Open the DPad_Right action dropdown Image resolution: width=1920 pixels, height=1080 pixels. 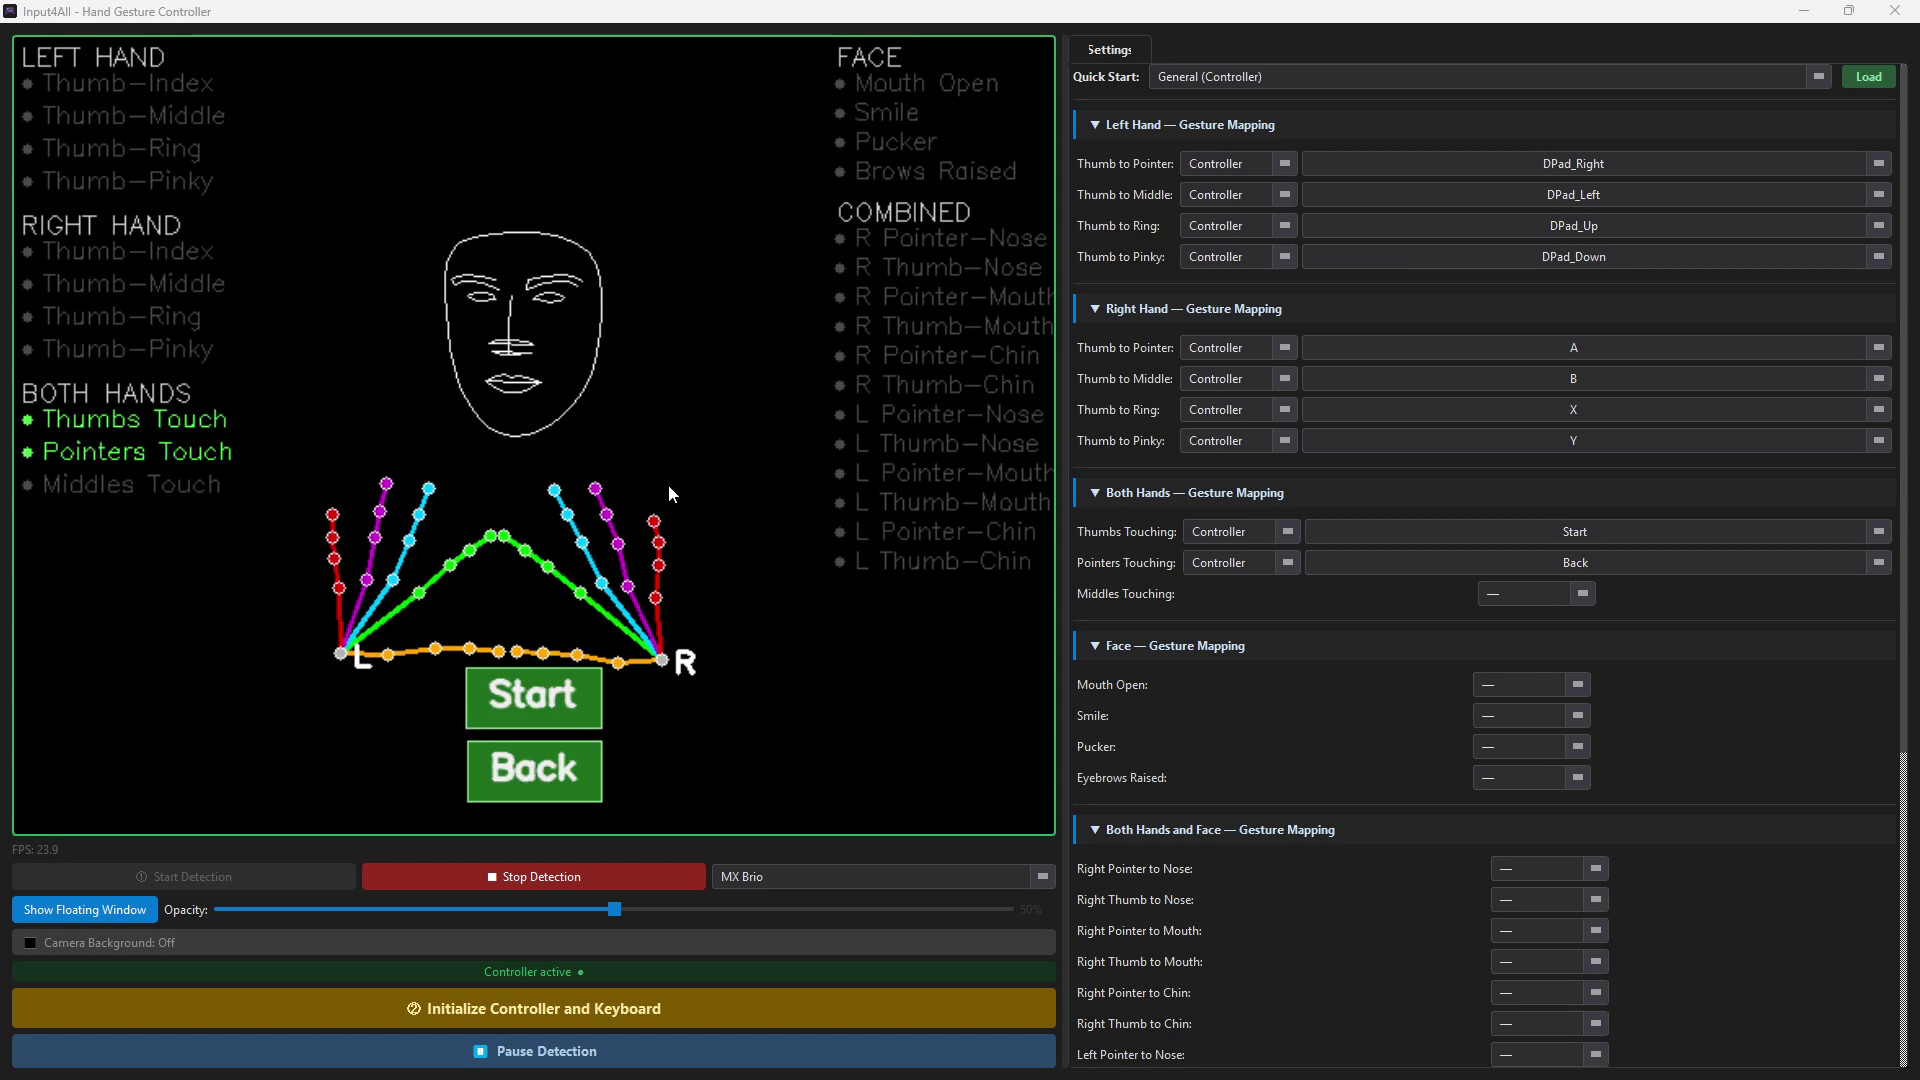1596,164
